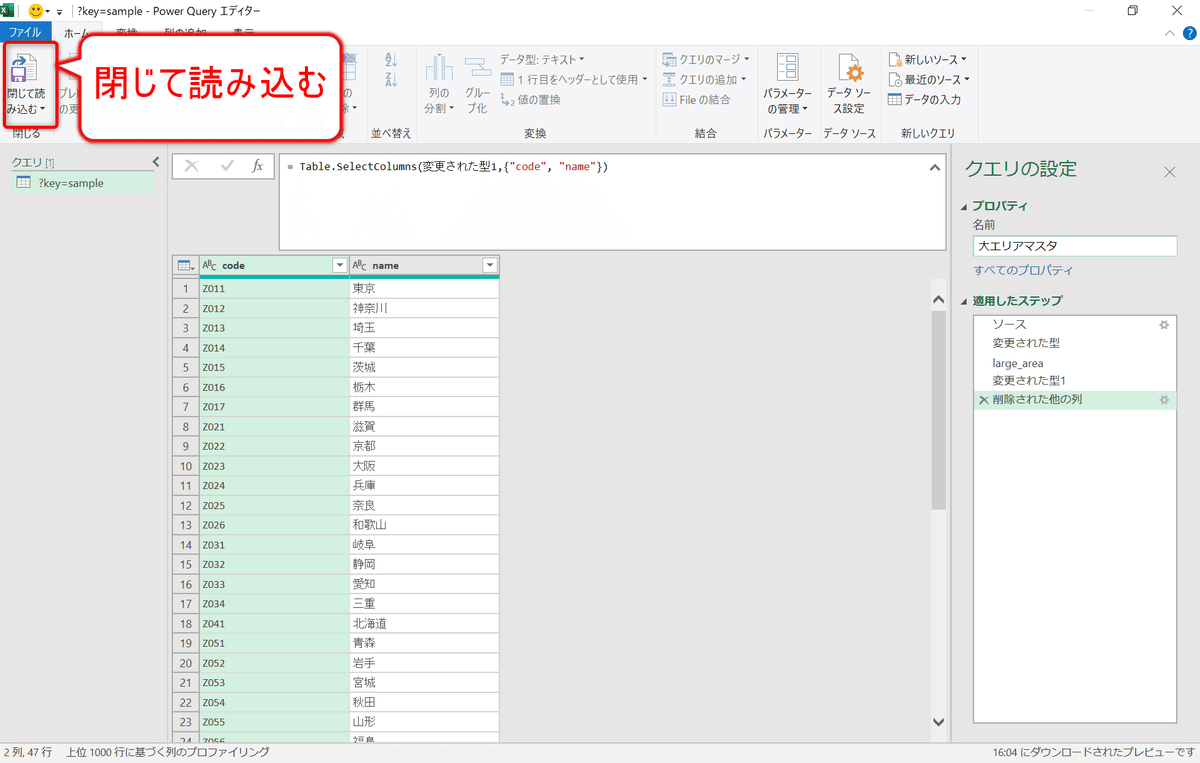Image resolution: width=1200 pixels, height=763 pixels.
Task: Open 列の分割 (Split Column) menu
Action: tap(439, 85)
